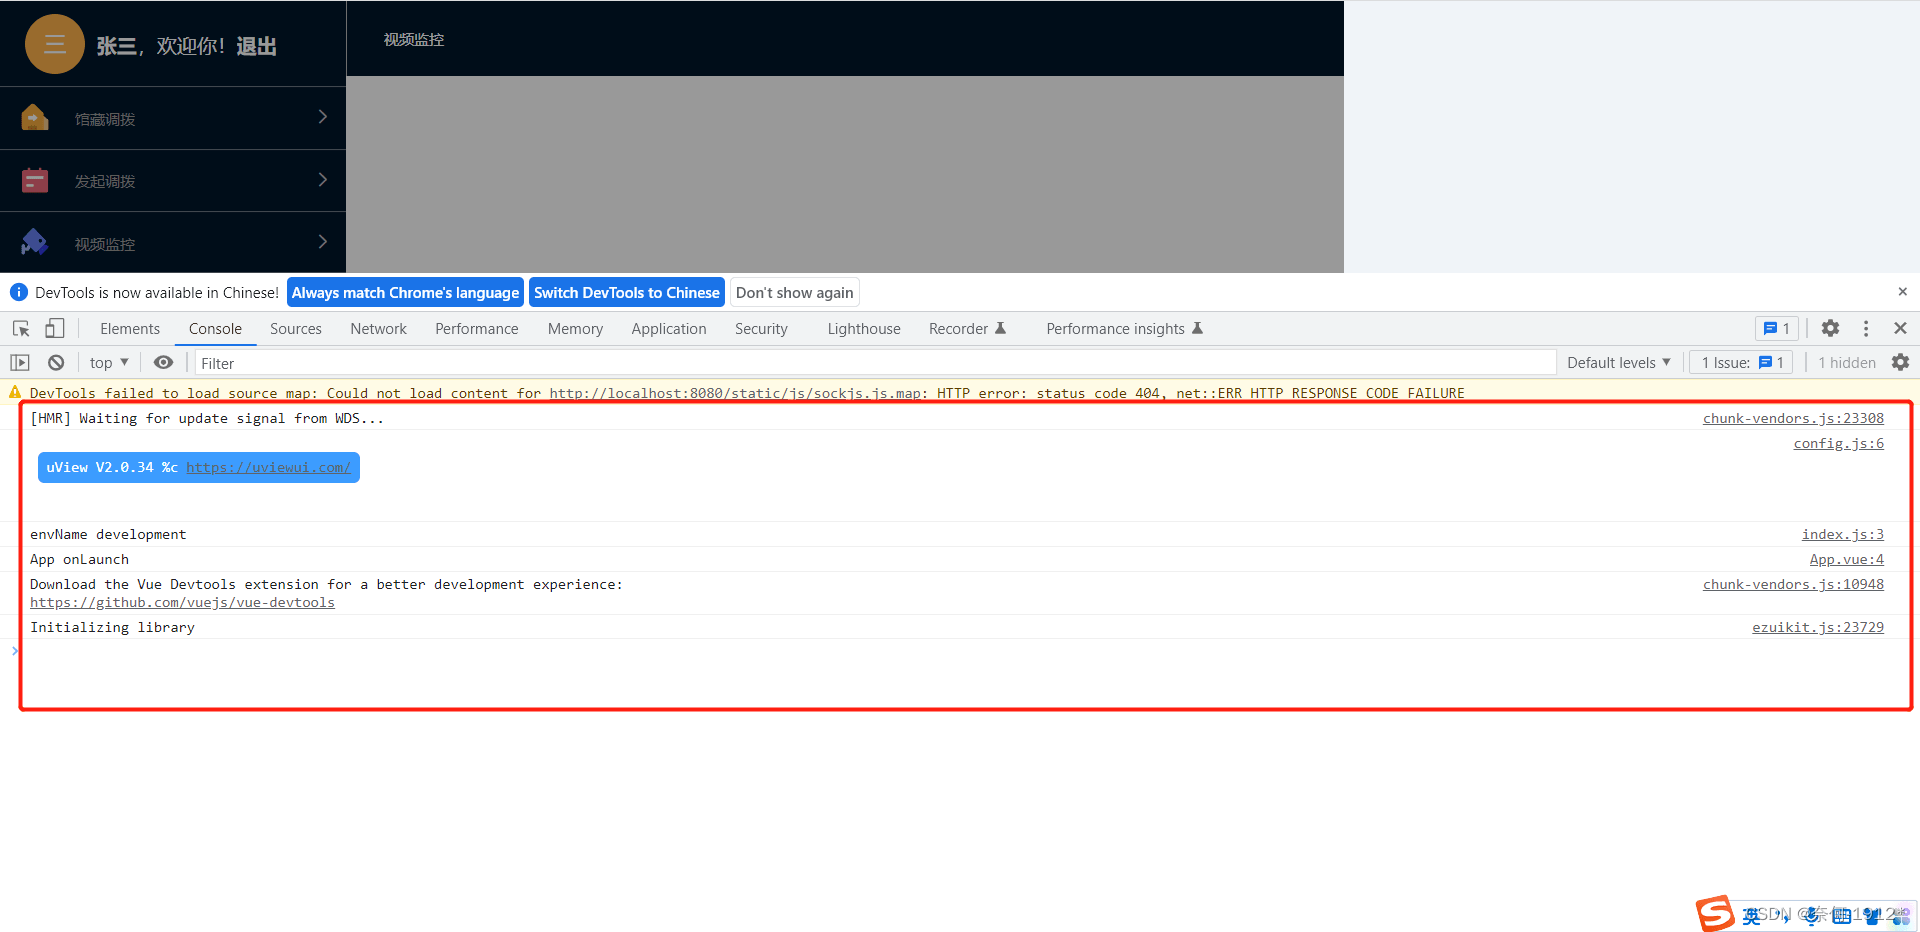Open the issues counter badge in tab bar
The width and height of the screenshot is (1920, 932).
[1777, 328]
